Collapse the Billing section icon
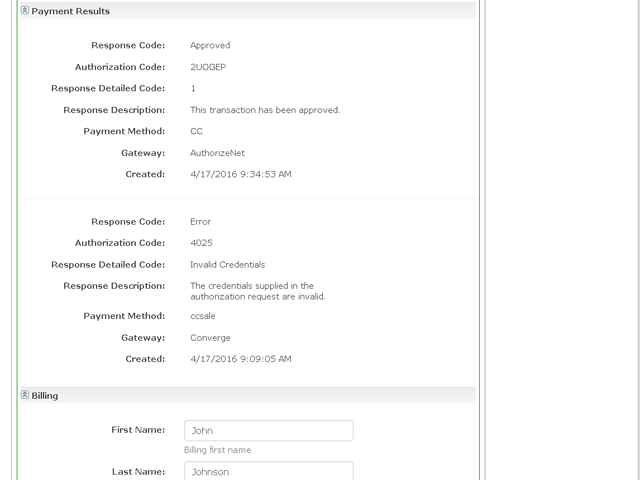 [x=25, y=395]
